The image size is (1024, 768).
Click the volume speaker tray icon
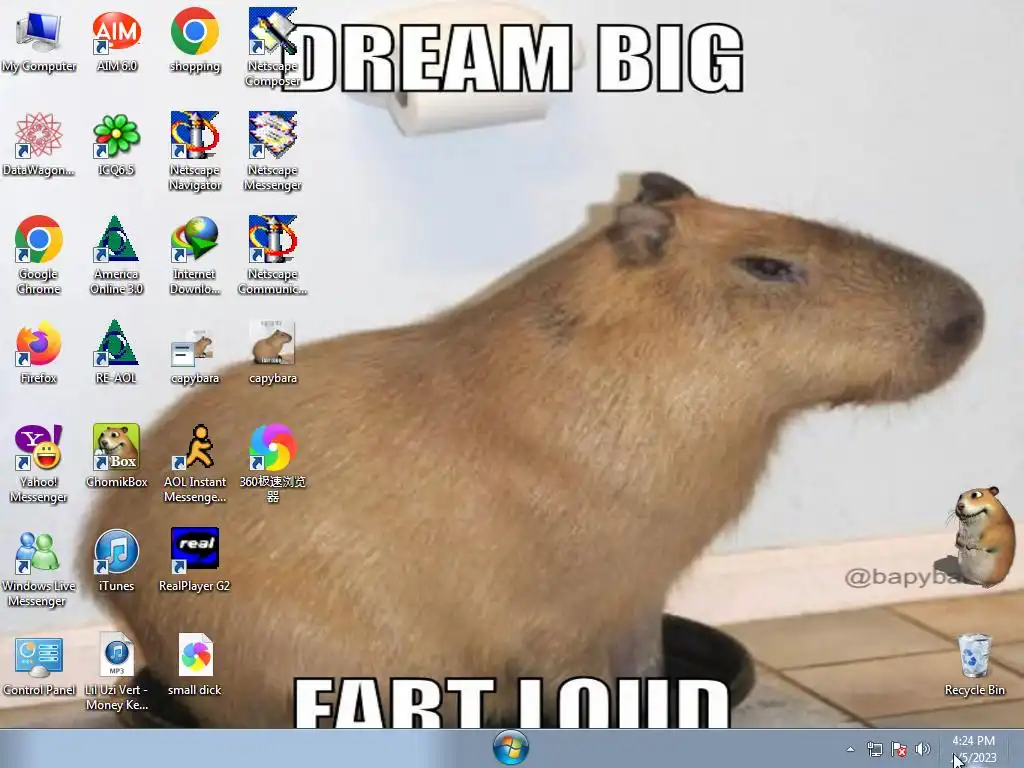[x=923, y=749]
